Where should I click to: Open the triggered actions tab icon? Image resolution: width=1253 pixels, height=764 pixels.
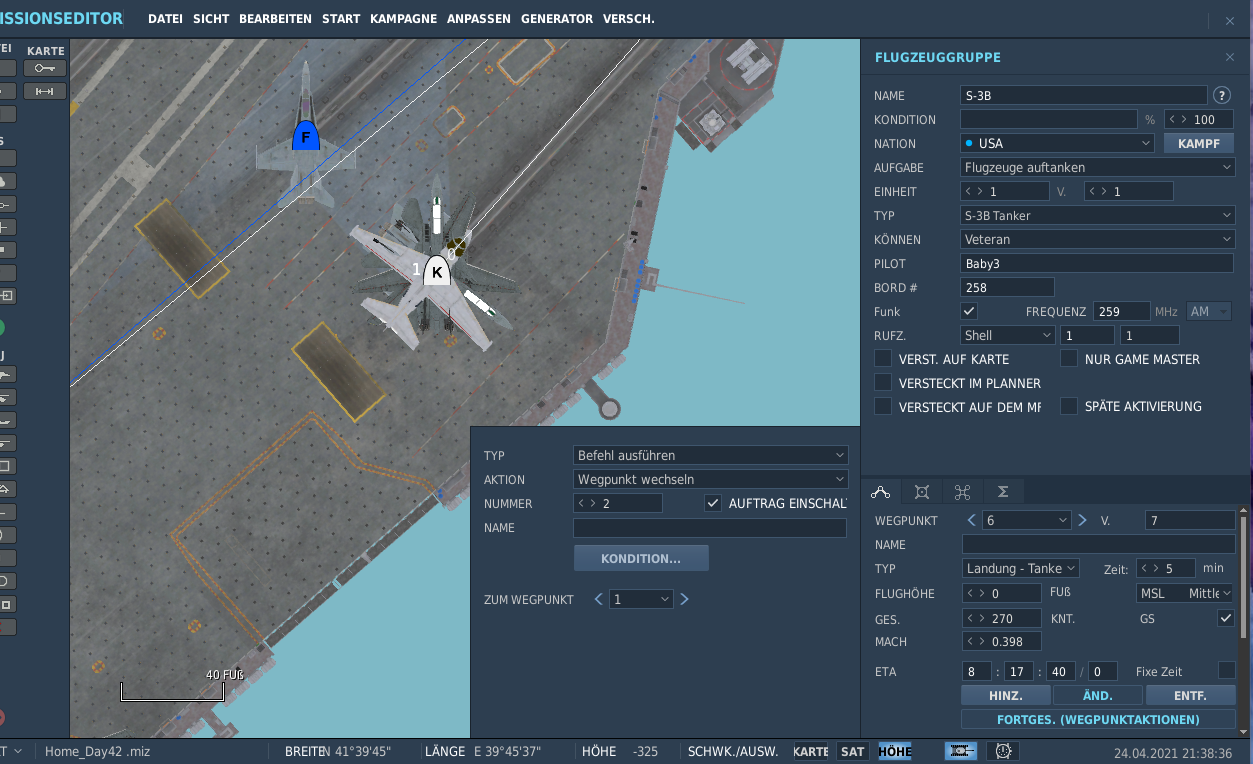pos(962,491)
